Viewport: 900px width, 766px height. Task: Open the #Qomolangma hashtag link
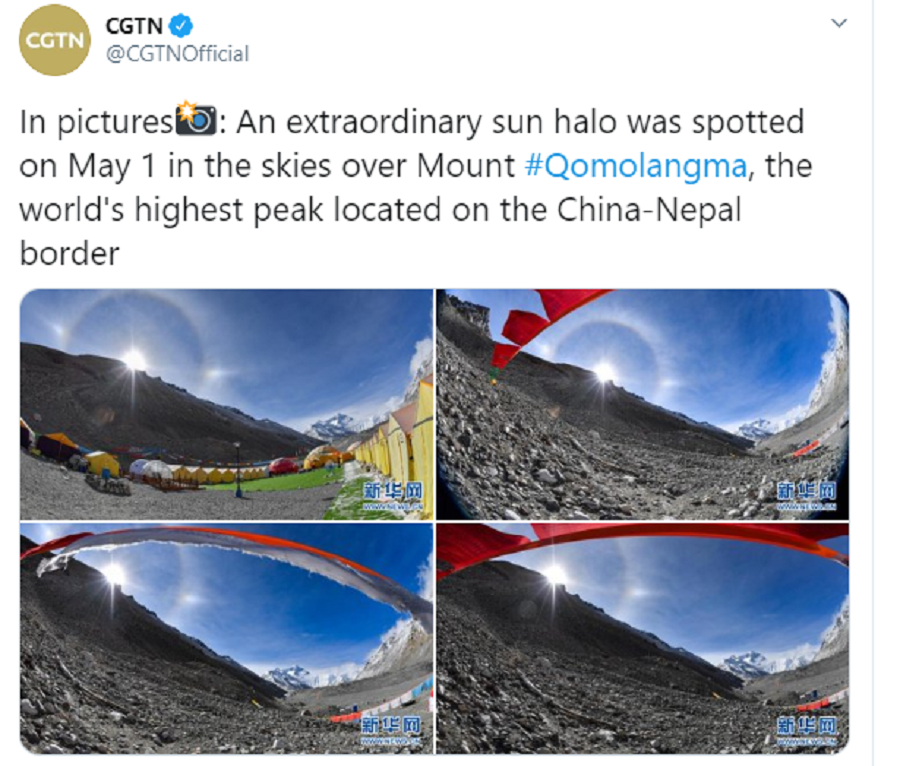coord(636,166)
